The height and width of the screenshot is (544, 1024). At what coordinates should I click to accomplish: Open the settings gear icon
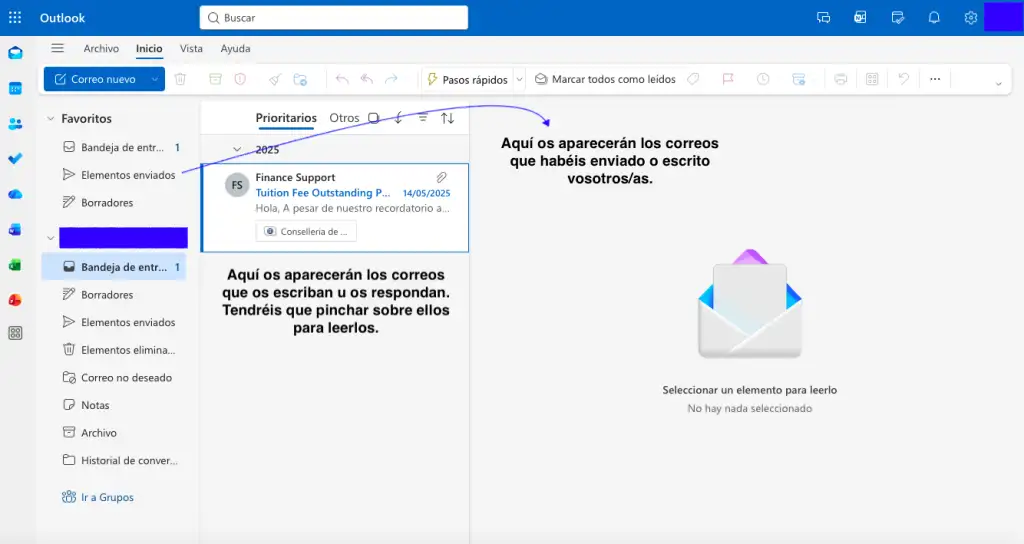click(x=970, y=18)
